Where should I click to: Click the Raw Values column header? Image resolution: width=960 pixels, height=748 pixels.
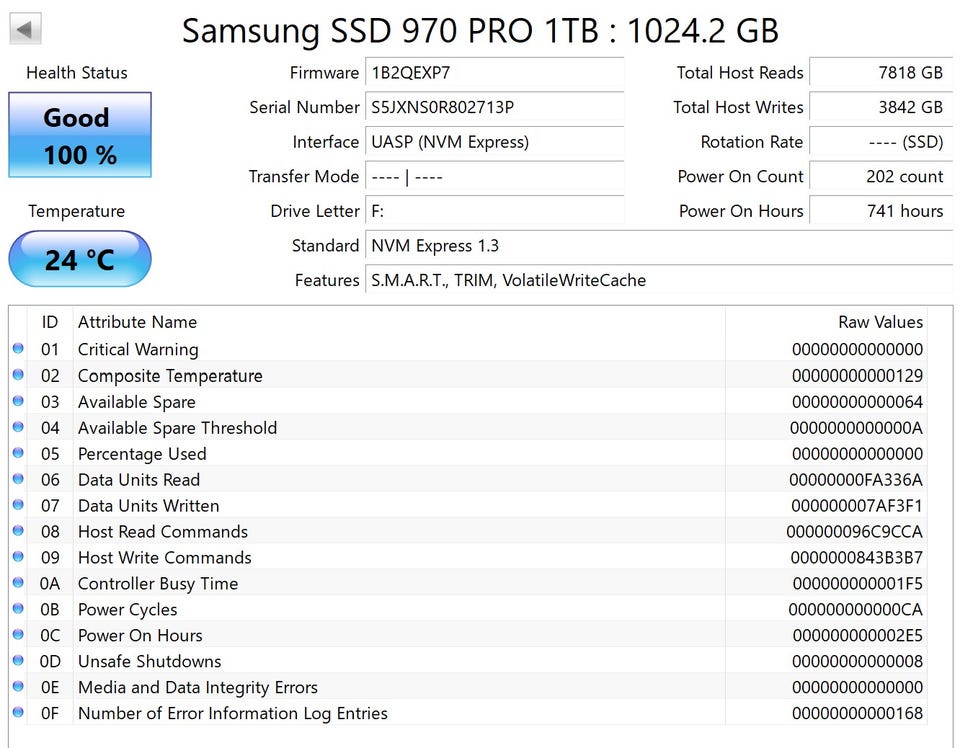(x=880, y=322)
